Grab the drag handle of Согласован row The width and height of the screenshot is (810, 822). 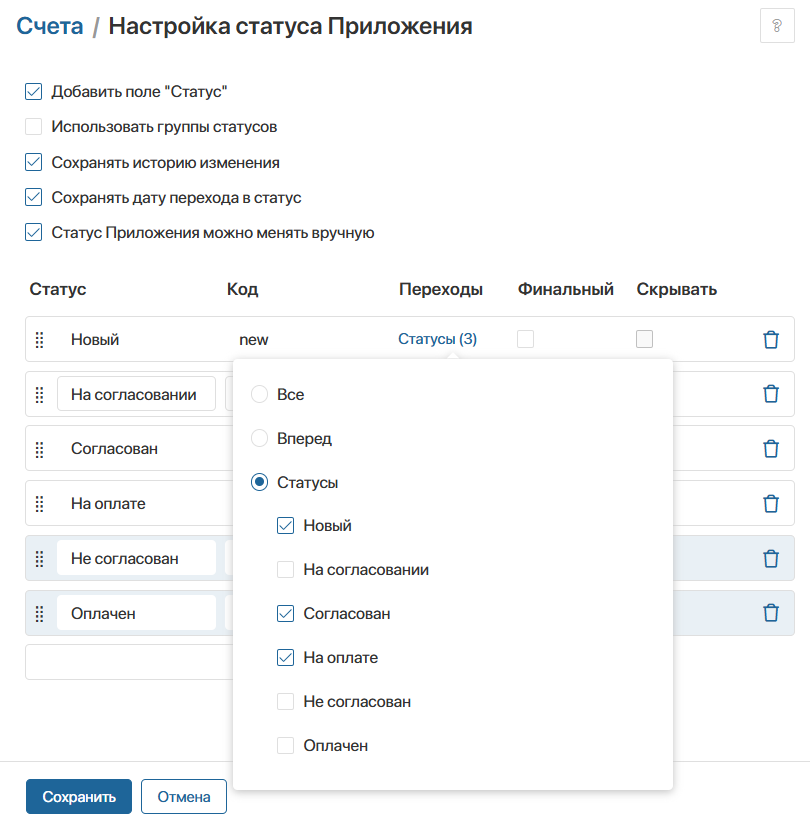coord(39,449)
